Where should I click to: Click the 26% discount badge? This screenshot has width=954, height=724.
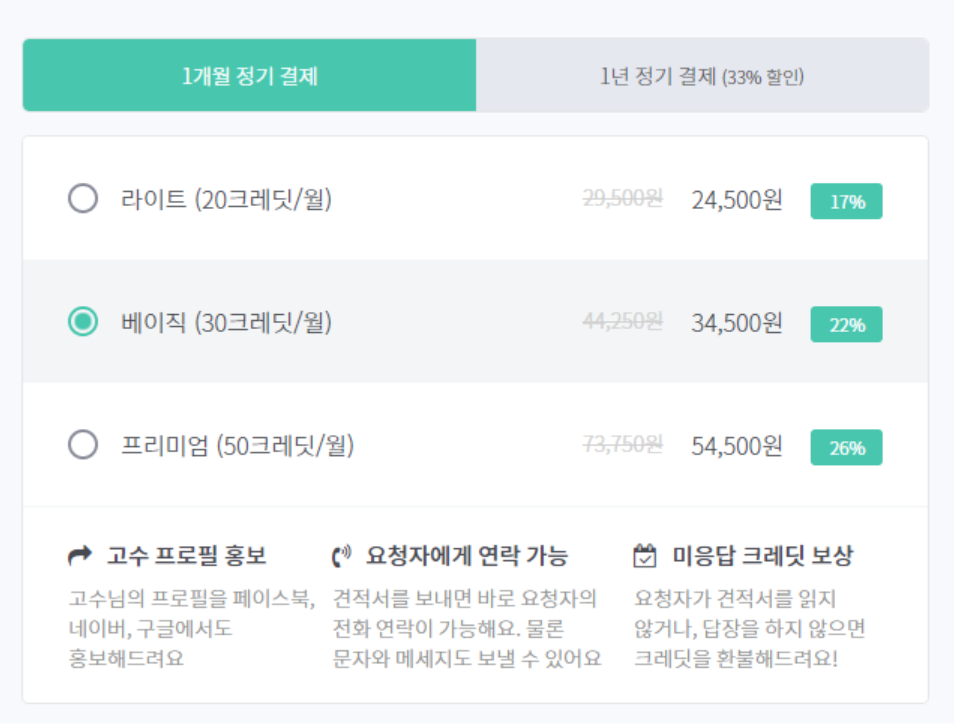[846, 447]
